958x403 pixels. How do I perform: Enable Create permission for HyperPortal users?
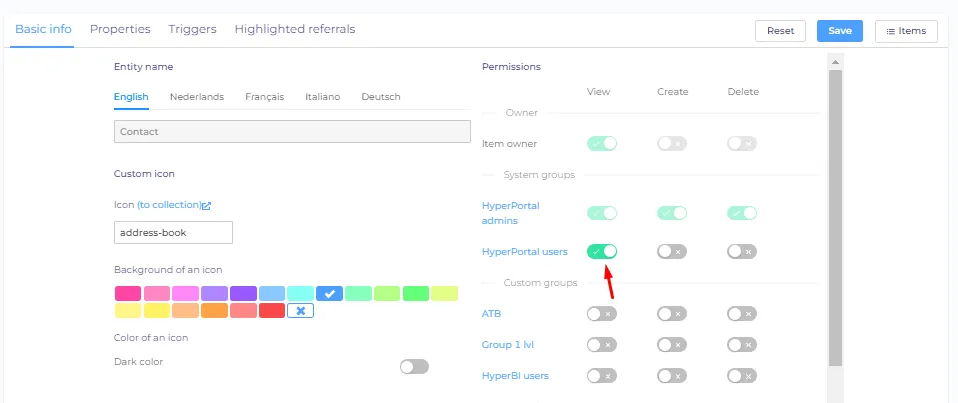tap(672, 252)
